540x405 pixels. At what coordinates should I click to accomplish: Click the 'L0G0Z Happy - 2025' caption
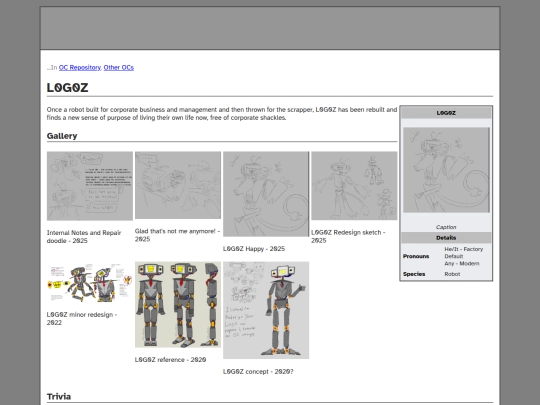pos(254,249)
